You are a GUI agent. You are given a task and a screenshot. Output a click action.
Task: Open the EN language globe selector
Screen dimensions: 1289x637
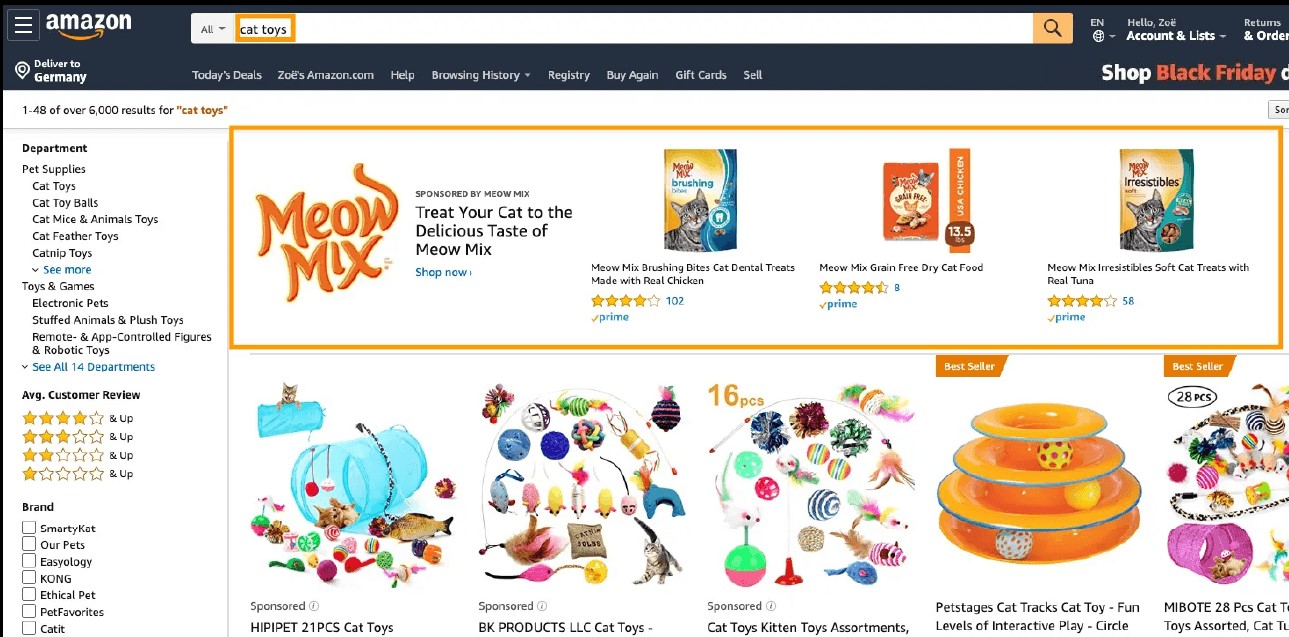click(x=1098, y=29)
